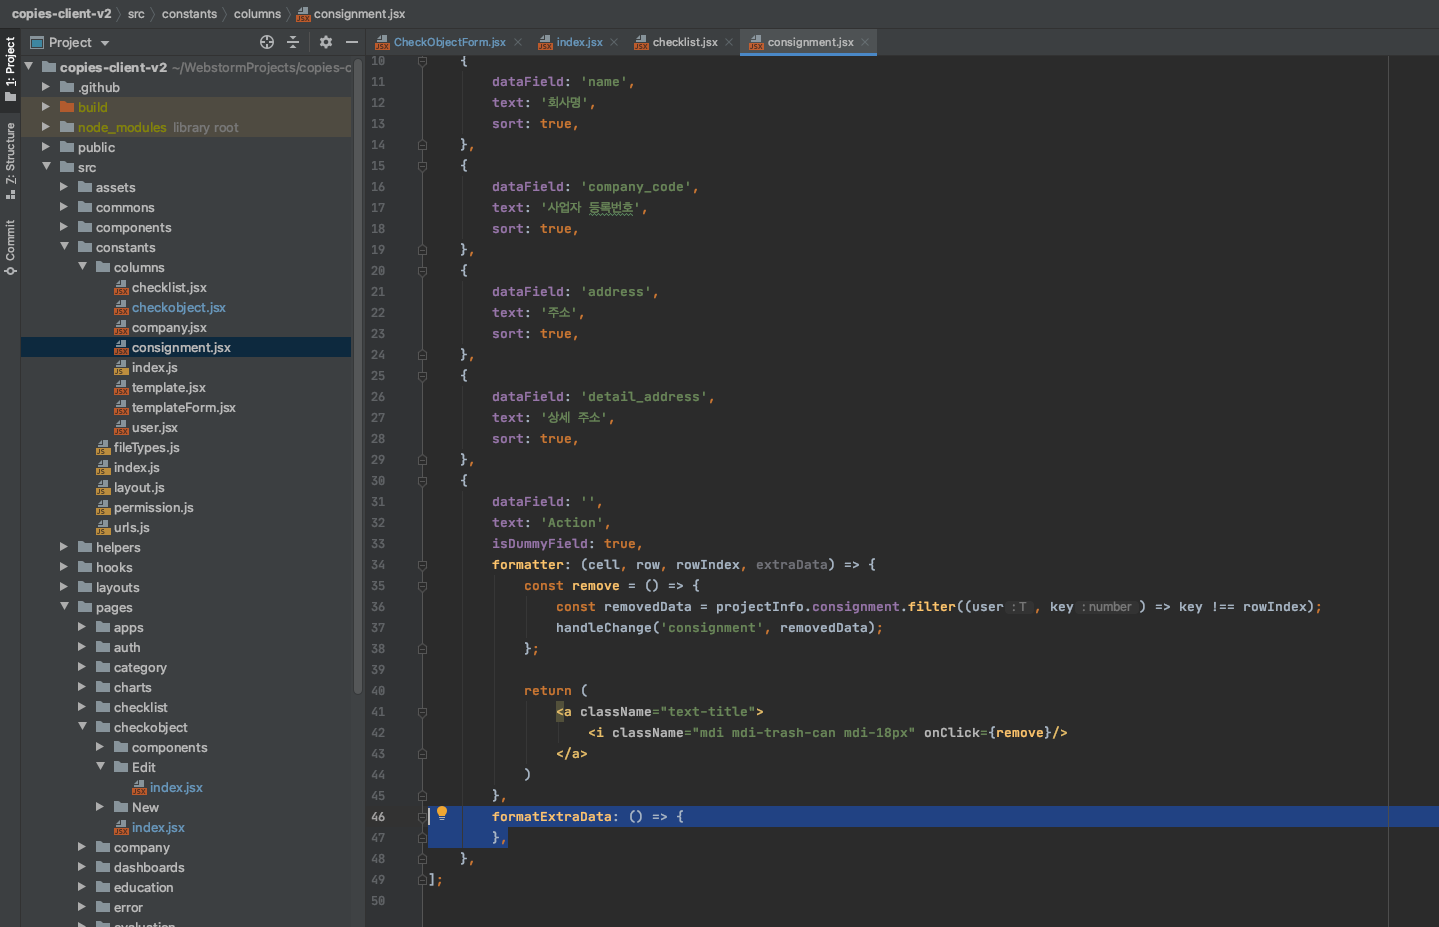Open the Commit tool window stripe
This screenshot has height=927, width=1439.
tap(10, 247)
